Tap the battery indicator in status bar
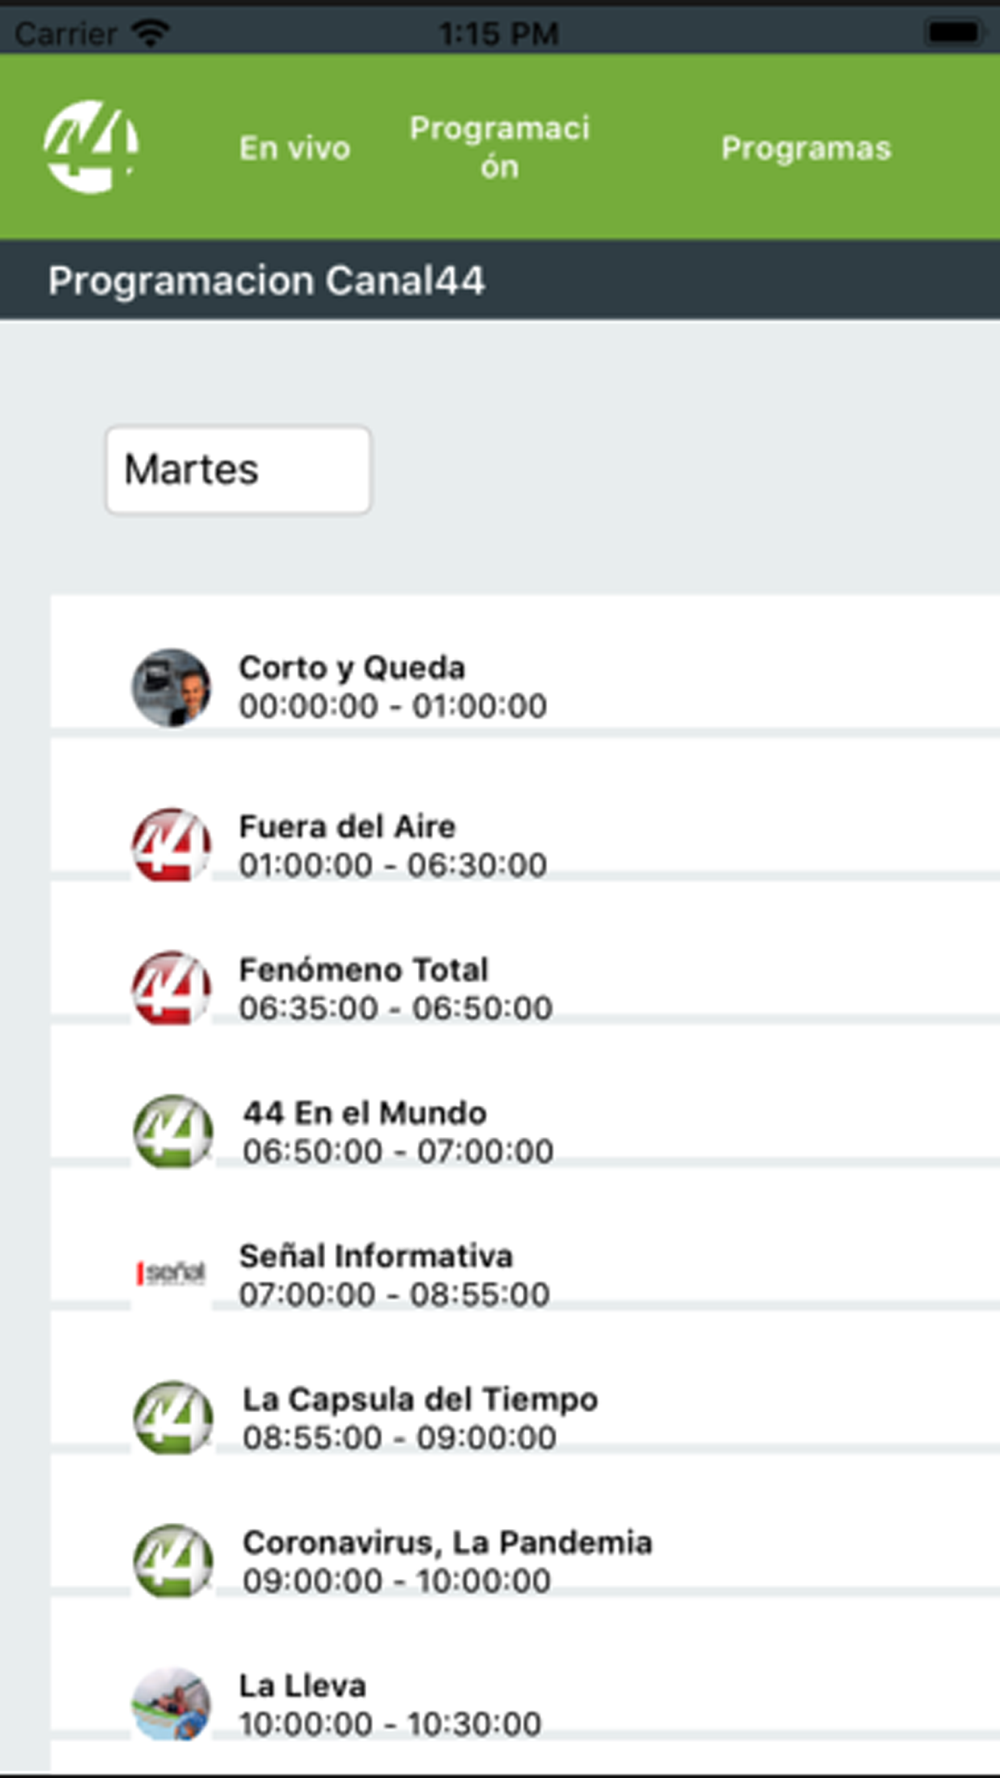Screen dimensions: 1000x1778 [953, 33]
